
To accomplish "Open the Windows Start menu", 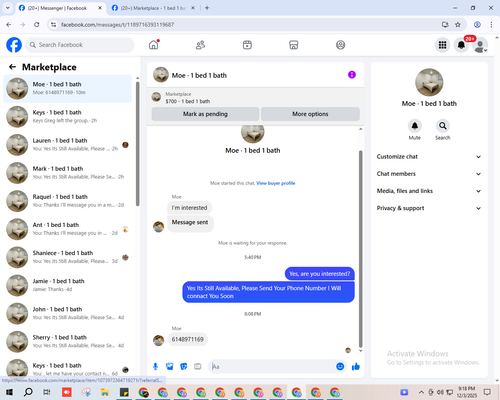I will pyautogui.click(x=9, y=392).
